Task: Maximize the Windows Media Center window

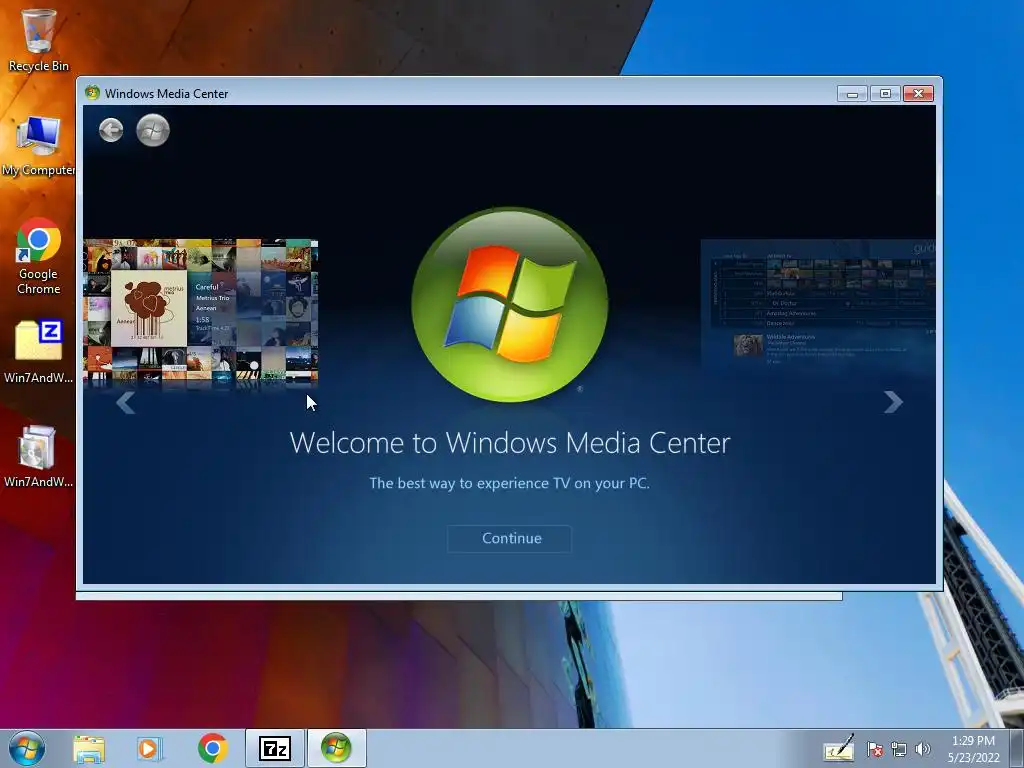Action: [886, 94]
